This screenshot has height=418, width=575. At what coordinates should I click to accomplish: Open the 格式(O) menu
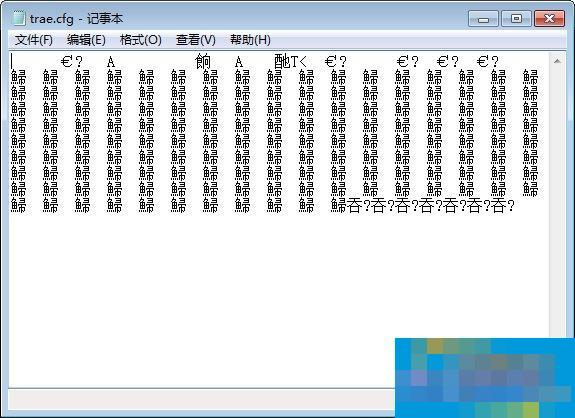point(141,40)
